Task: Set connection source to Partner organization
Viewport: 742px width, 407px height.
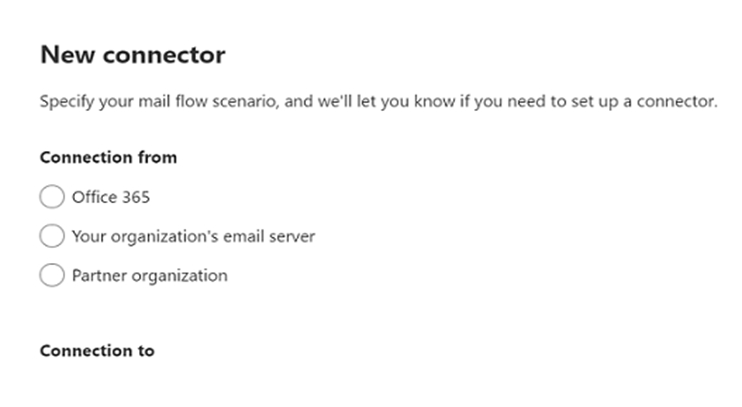Action: (52, 275)
